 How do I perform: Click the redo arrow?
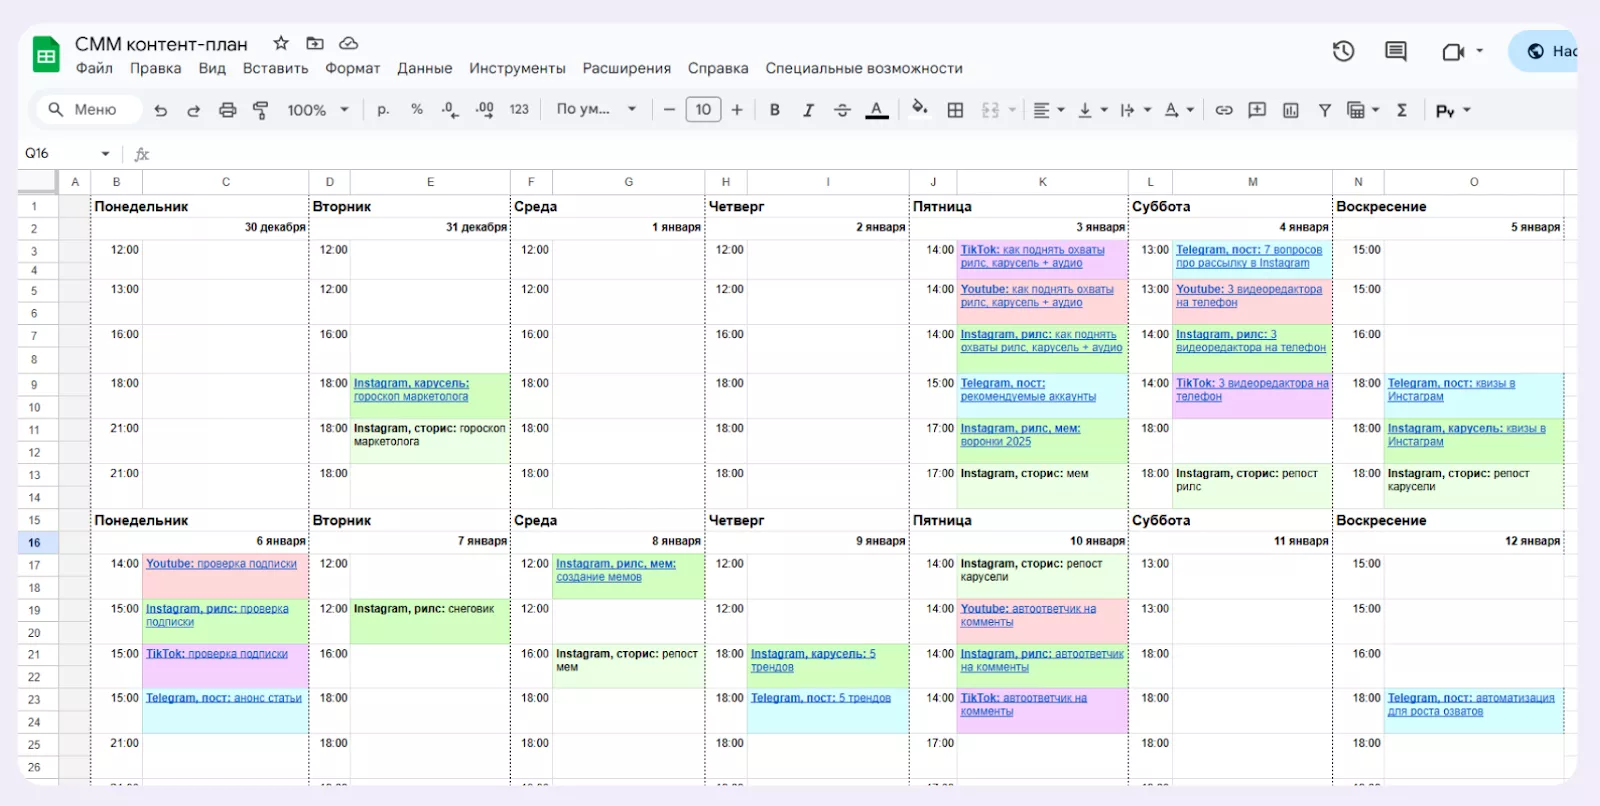[194, 110]
